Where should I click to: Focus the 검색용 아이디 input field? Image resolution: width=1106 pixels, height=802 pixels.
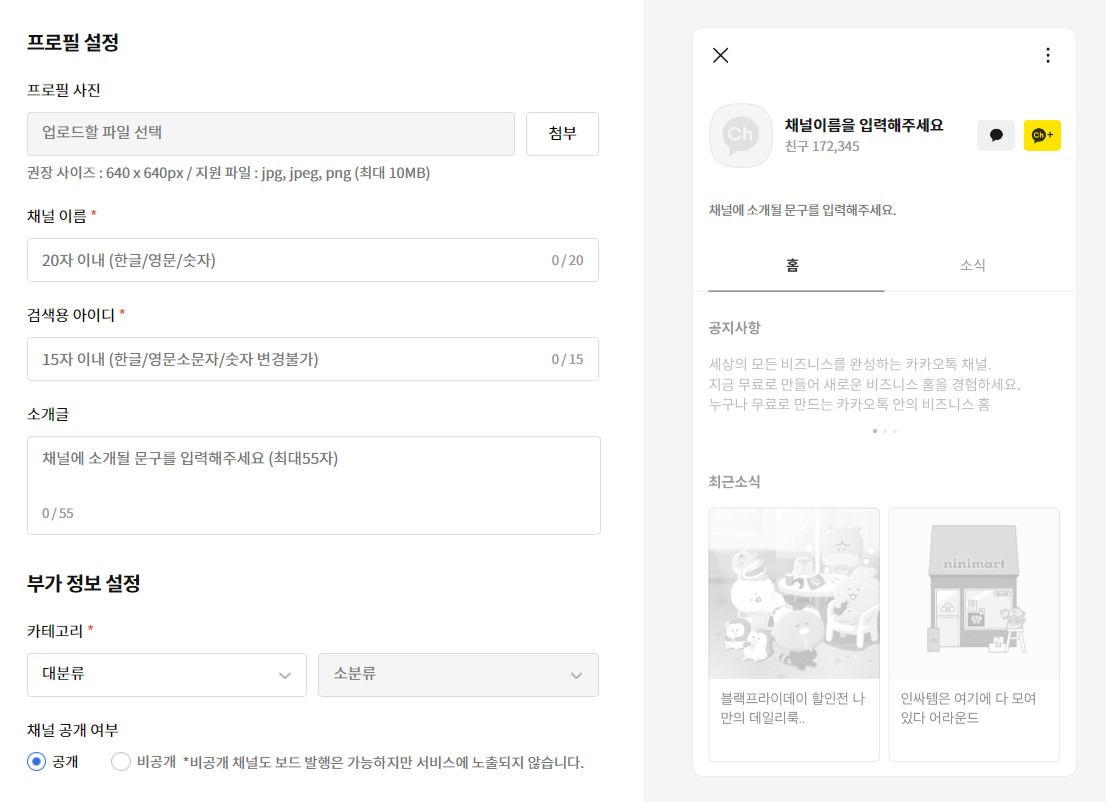point(312,359)
